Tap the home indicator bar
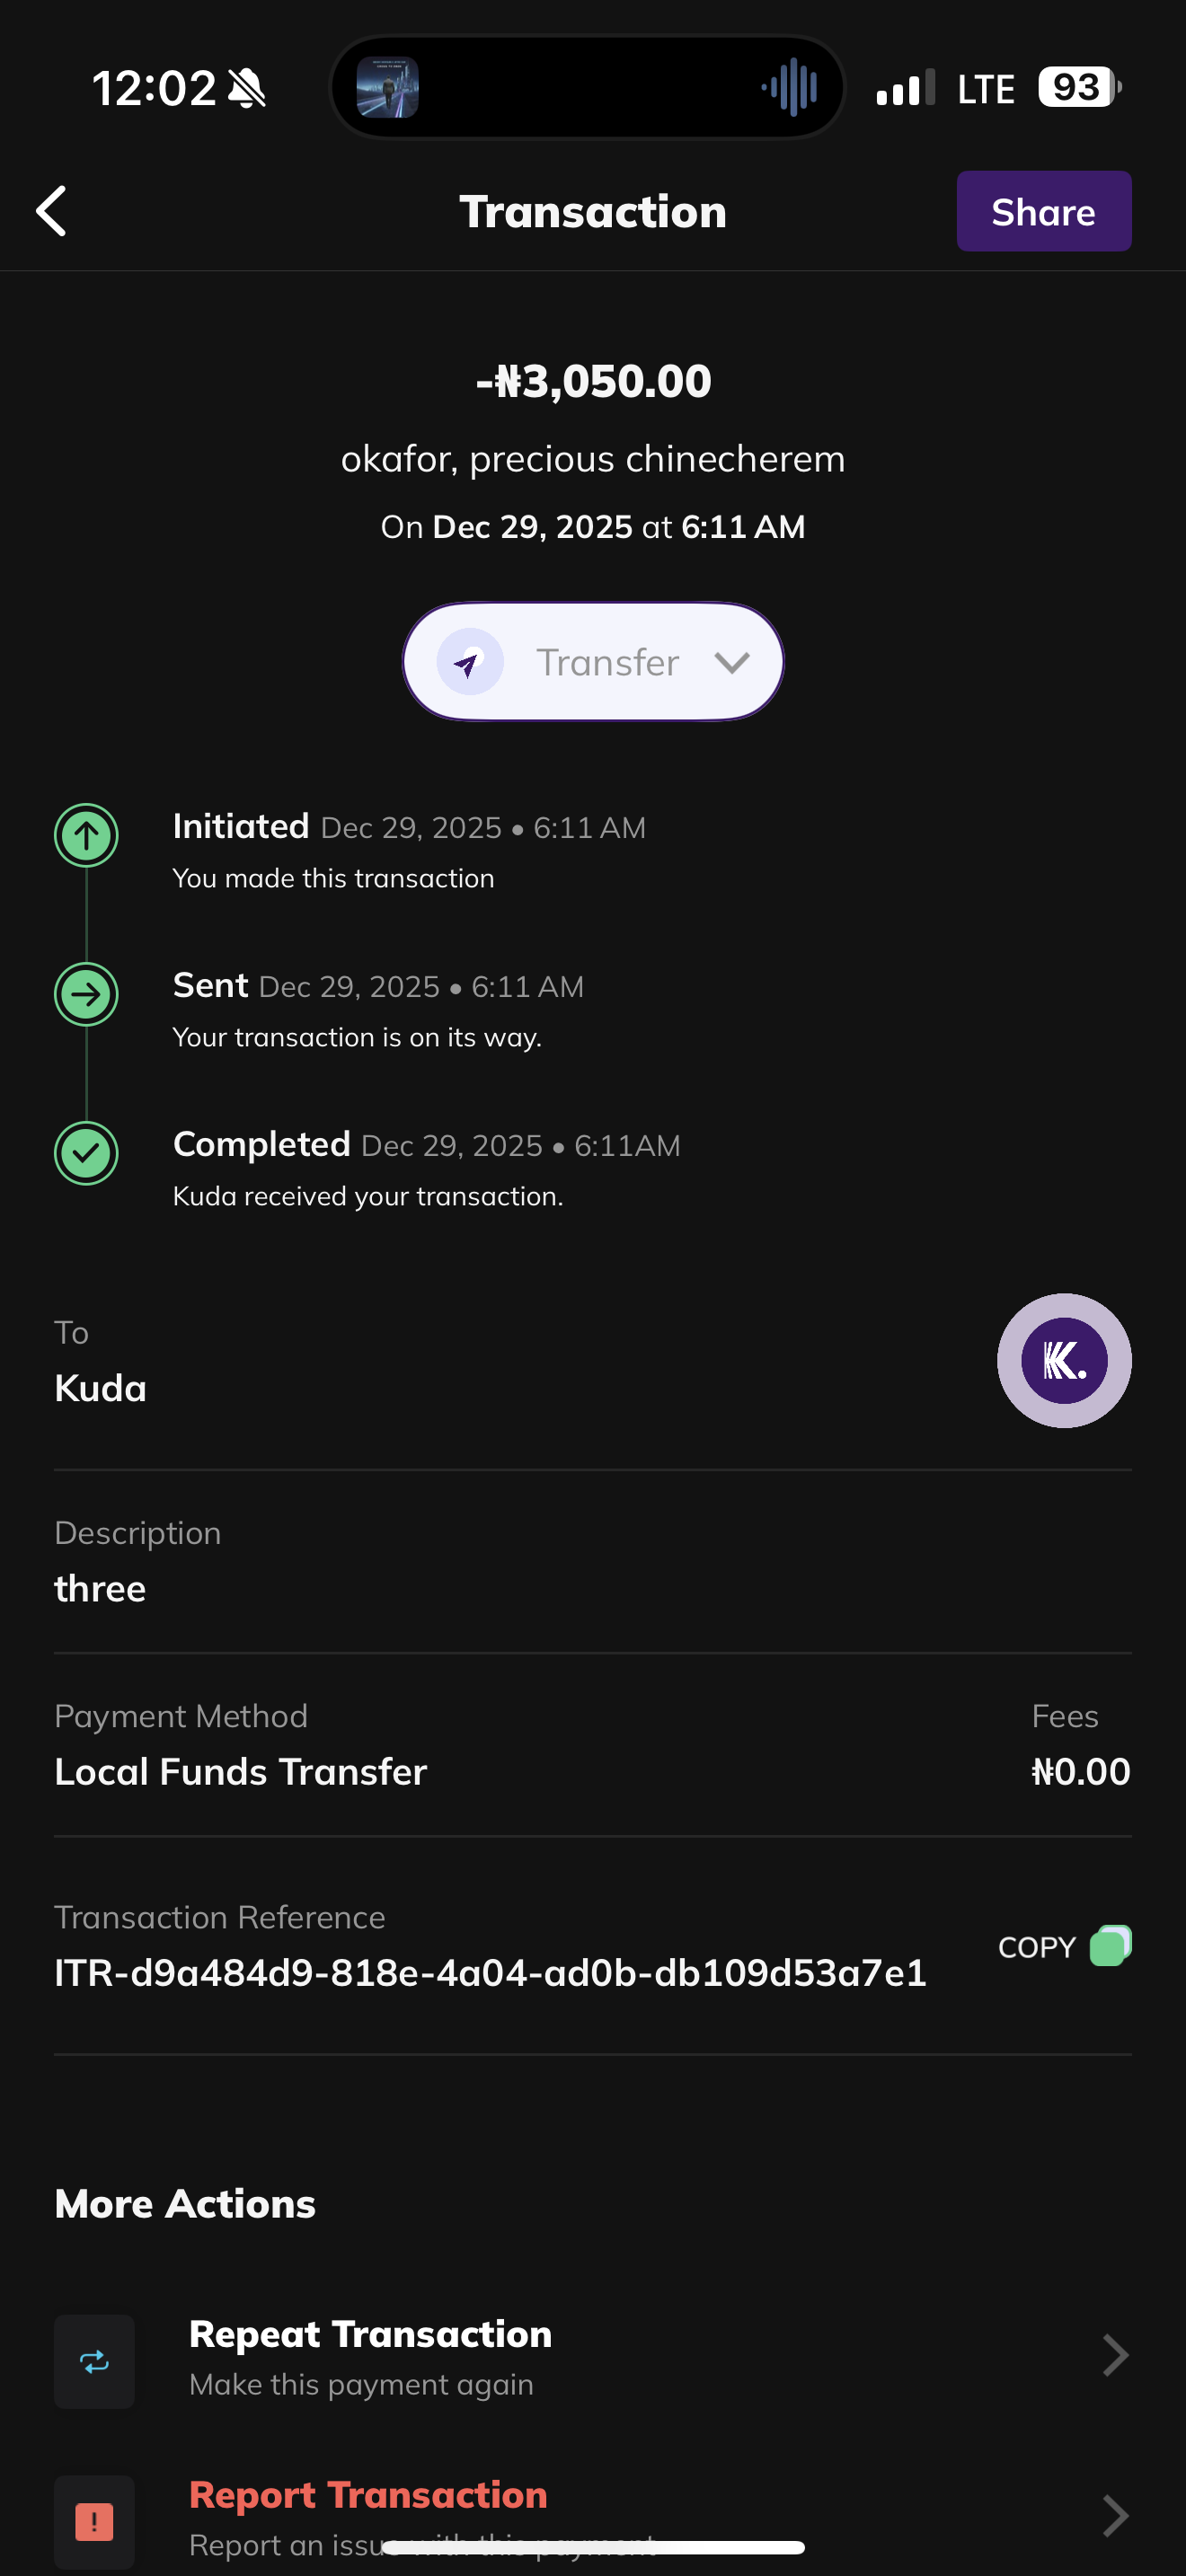Image resolution: width=1186 pixels, height=2576 pixels. coord(593,2547)
